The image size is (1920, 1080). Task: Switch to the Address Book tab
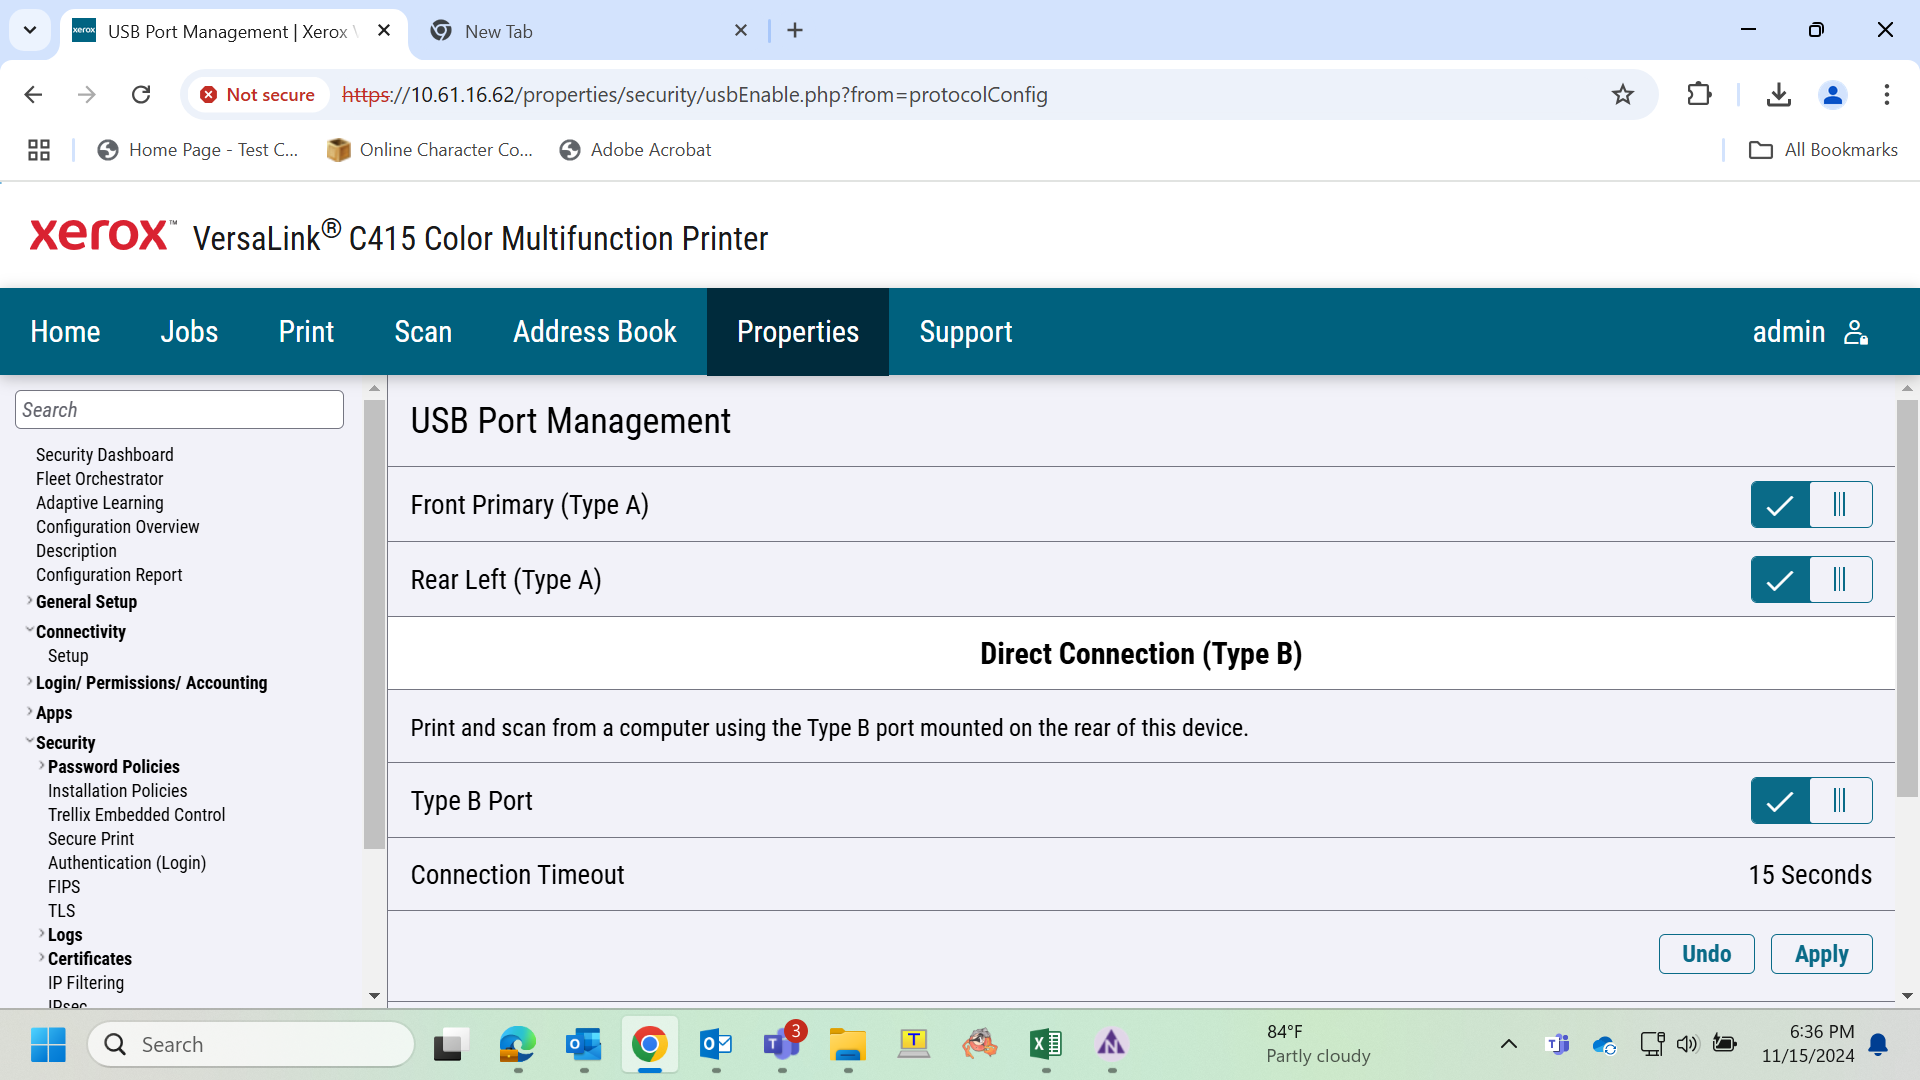click(x=595, y=332)
